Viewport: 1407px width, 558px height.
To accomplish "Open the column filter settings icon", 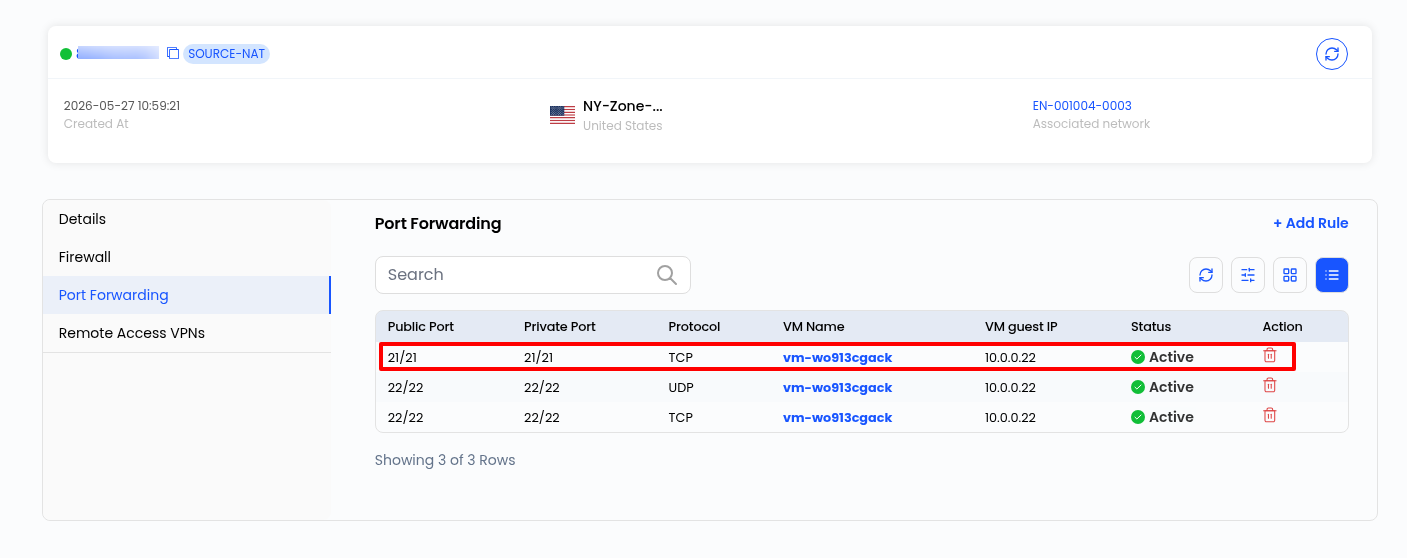I will click(1248, 275).
